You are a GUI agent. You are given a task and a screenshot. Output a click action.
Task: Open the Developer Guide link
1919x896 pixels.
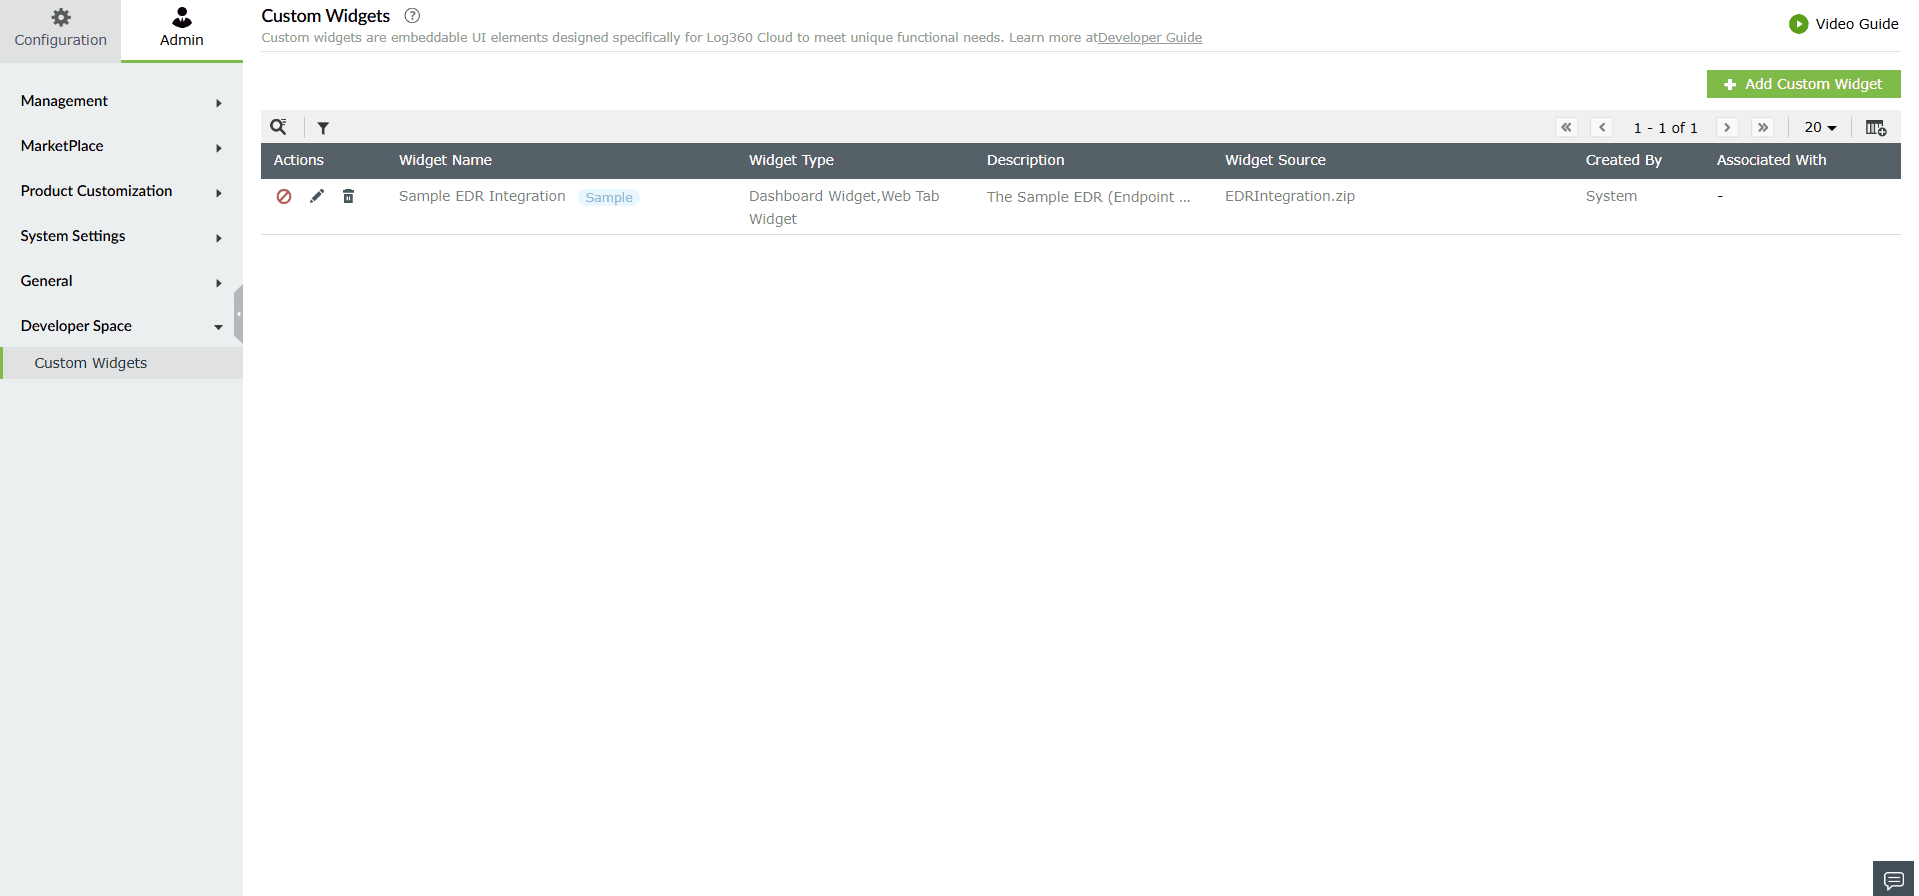(x=1150, y=38)
